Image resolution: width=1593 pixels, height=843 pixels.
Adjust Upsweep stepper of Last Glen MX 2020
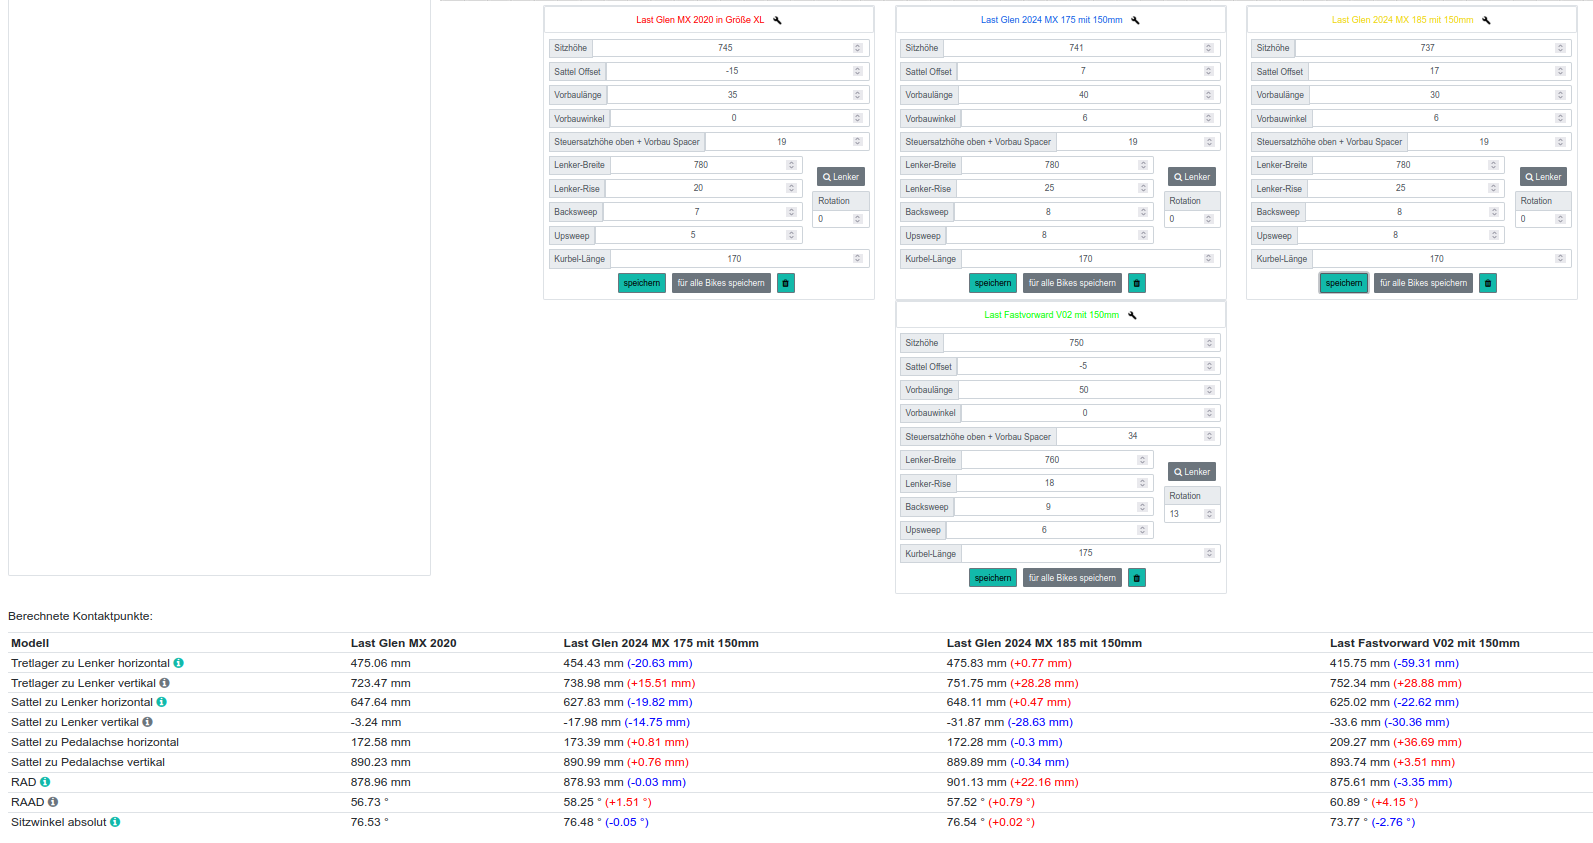[x=791, y=235]
